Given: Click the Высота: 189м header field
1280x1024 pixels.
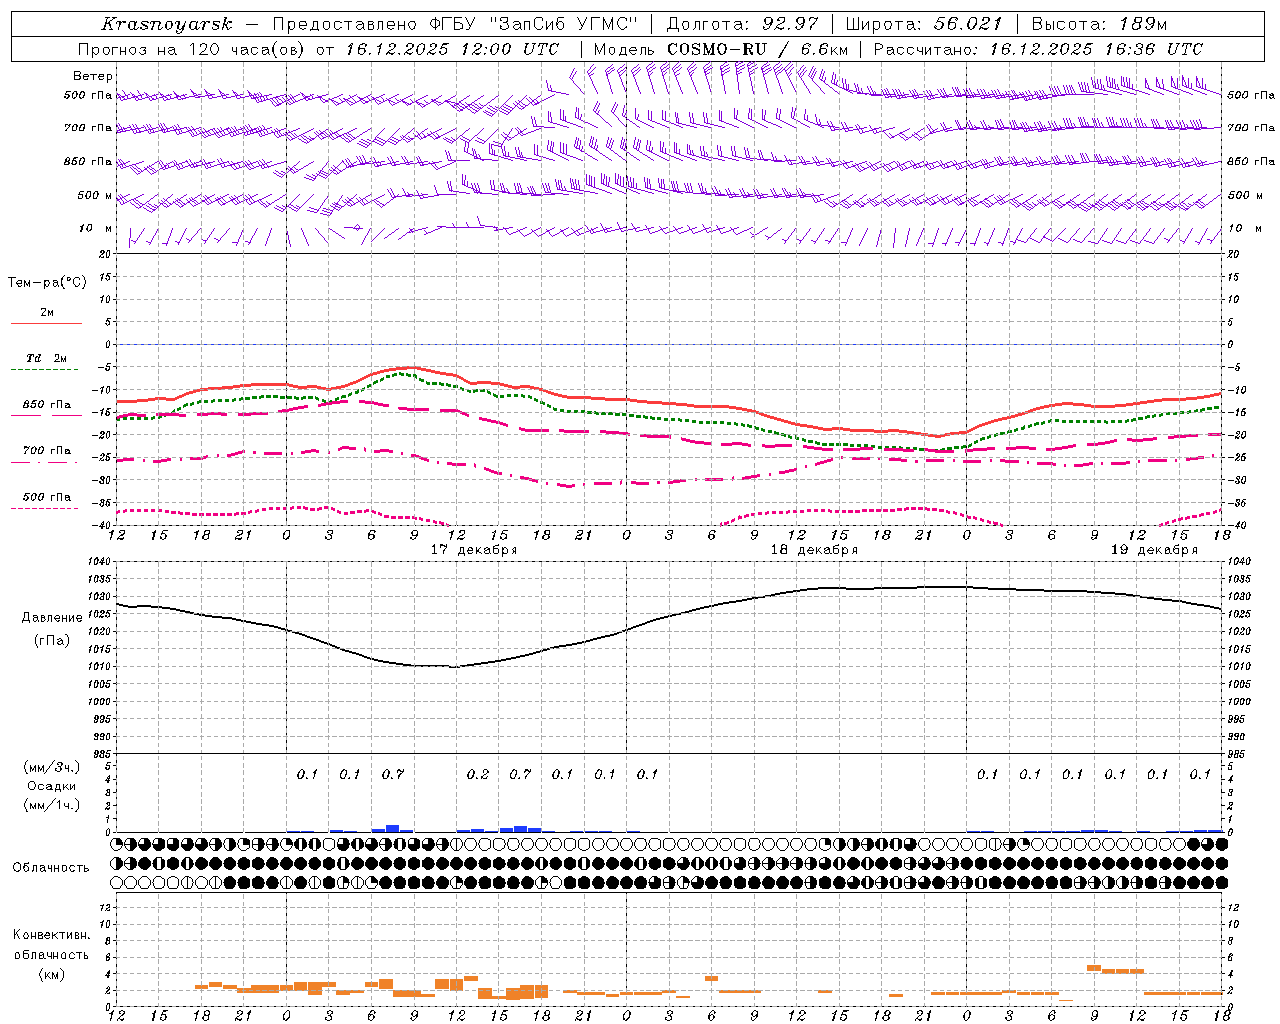Looking at the screenshot, I should click(1099, 24).
